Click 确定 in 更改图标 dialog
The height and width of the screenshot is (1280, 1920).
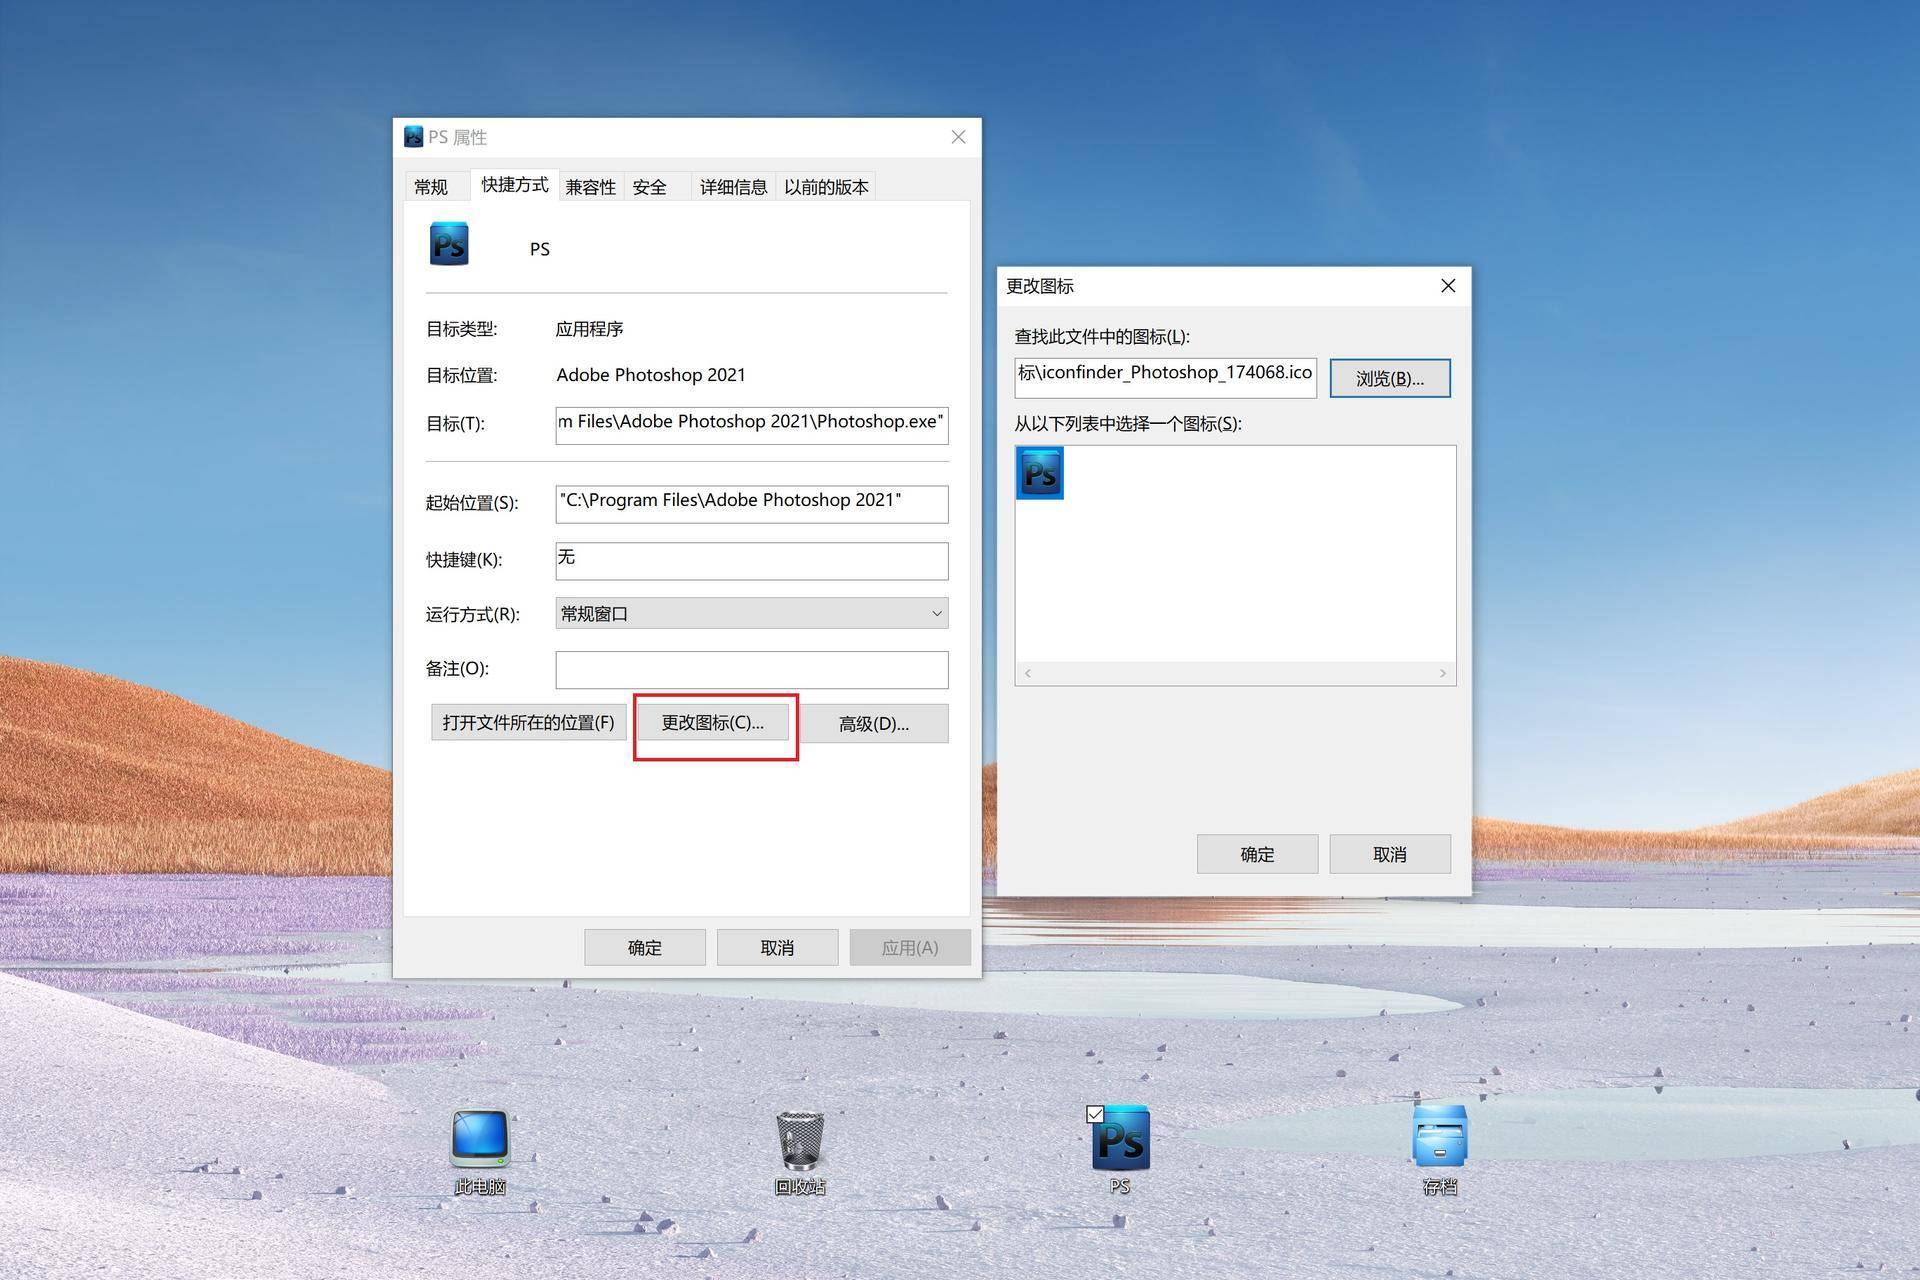pyautogui.click(x=1257, y=854)
